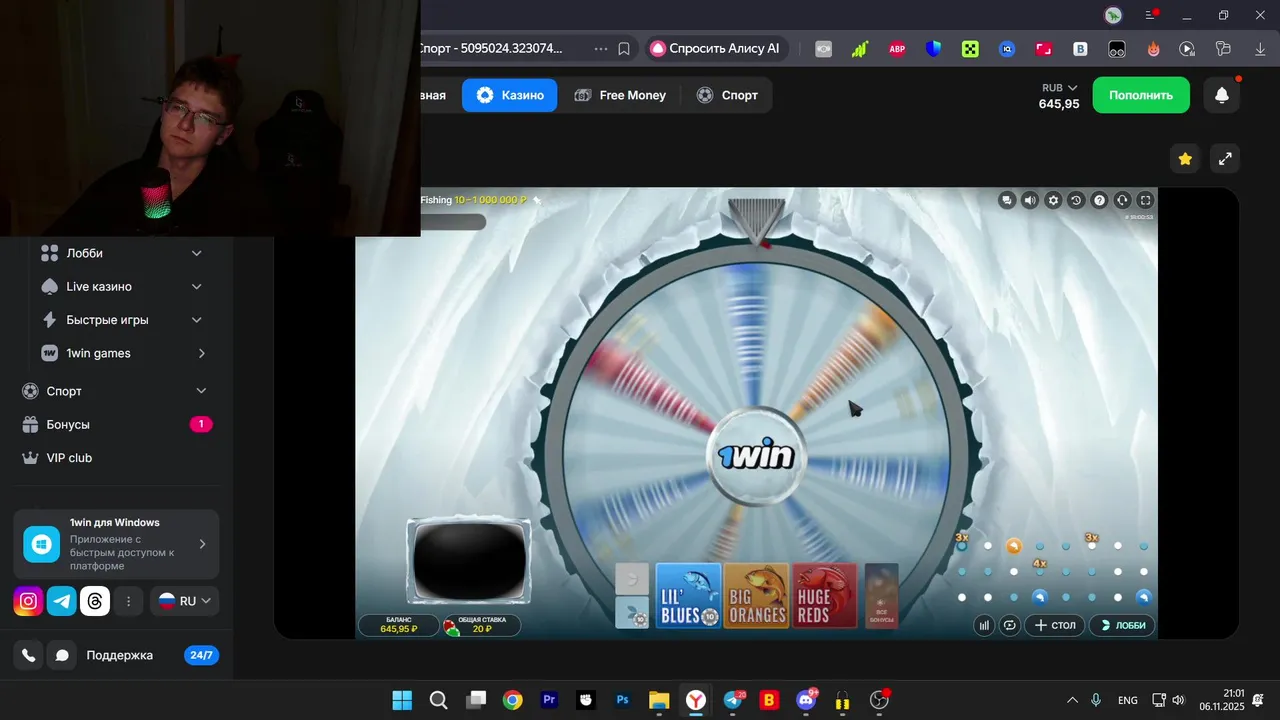This screenshot has height=720, width=1280.
Task: Expand the Спорт sidebar section
Action: (116, 391)
